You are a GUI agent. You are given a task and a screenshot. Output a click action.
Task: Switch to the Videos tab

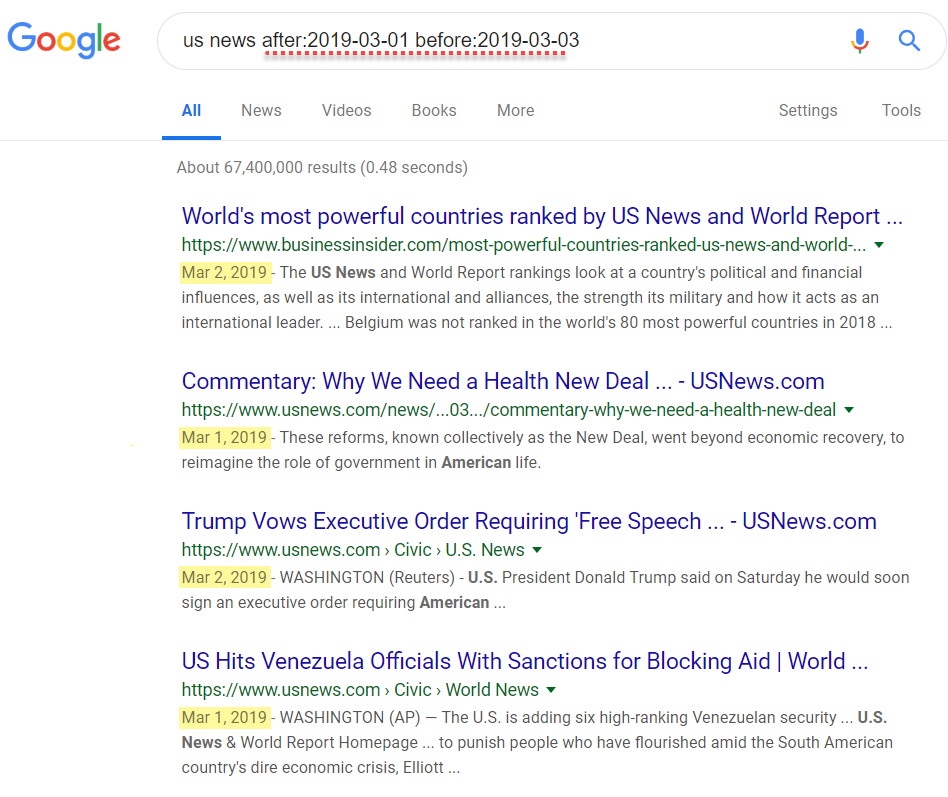346,111
